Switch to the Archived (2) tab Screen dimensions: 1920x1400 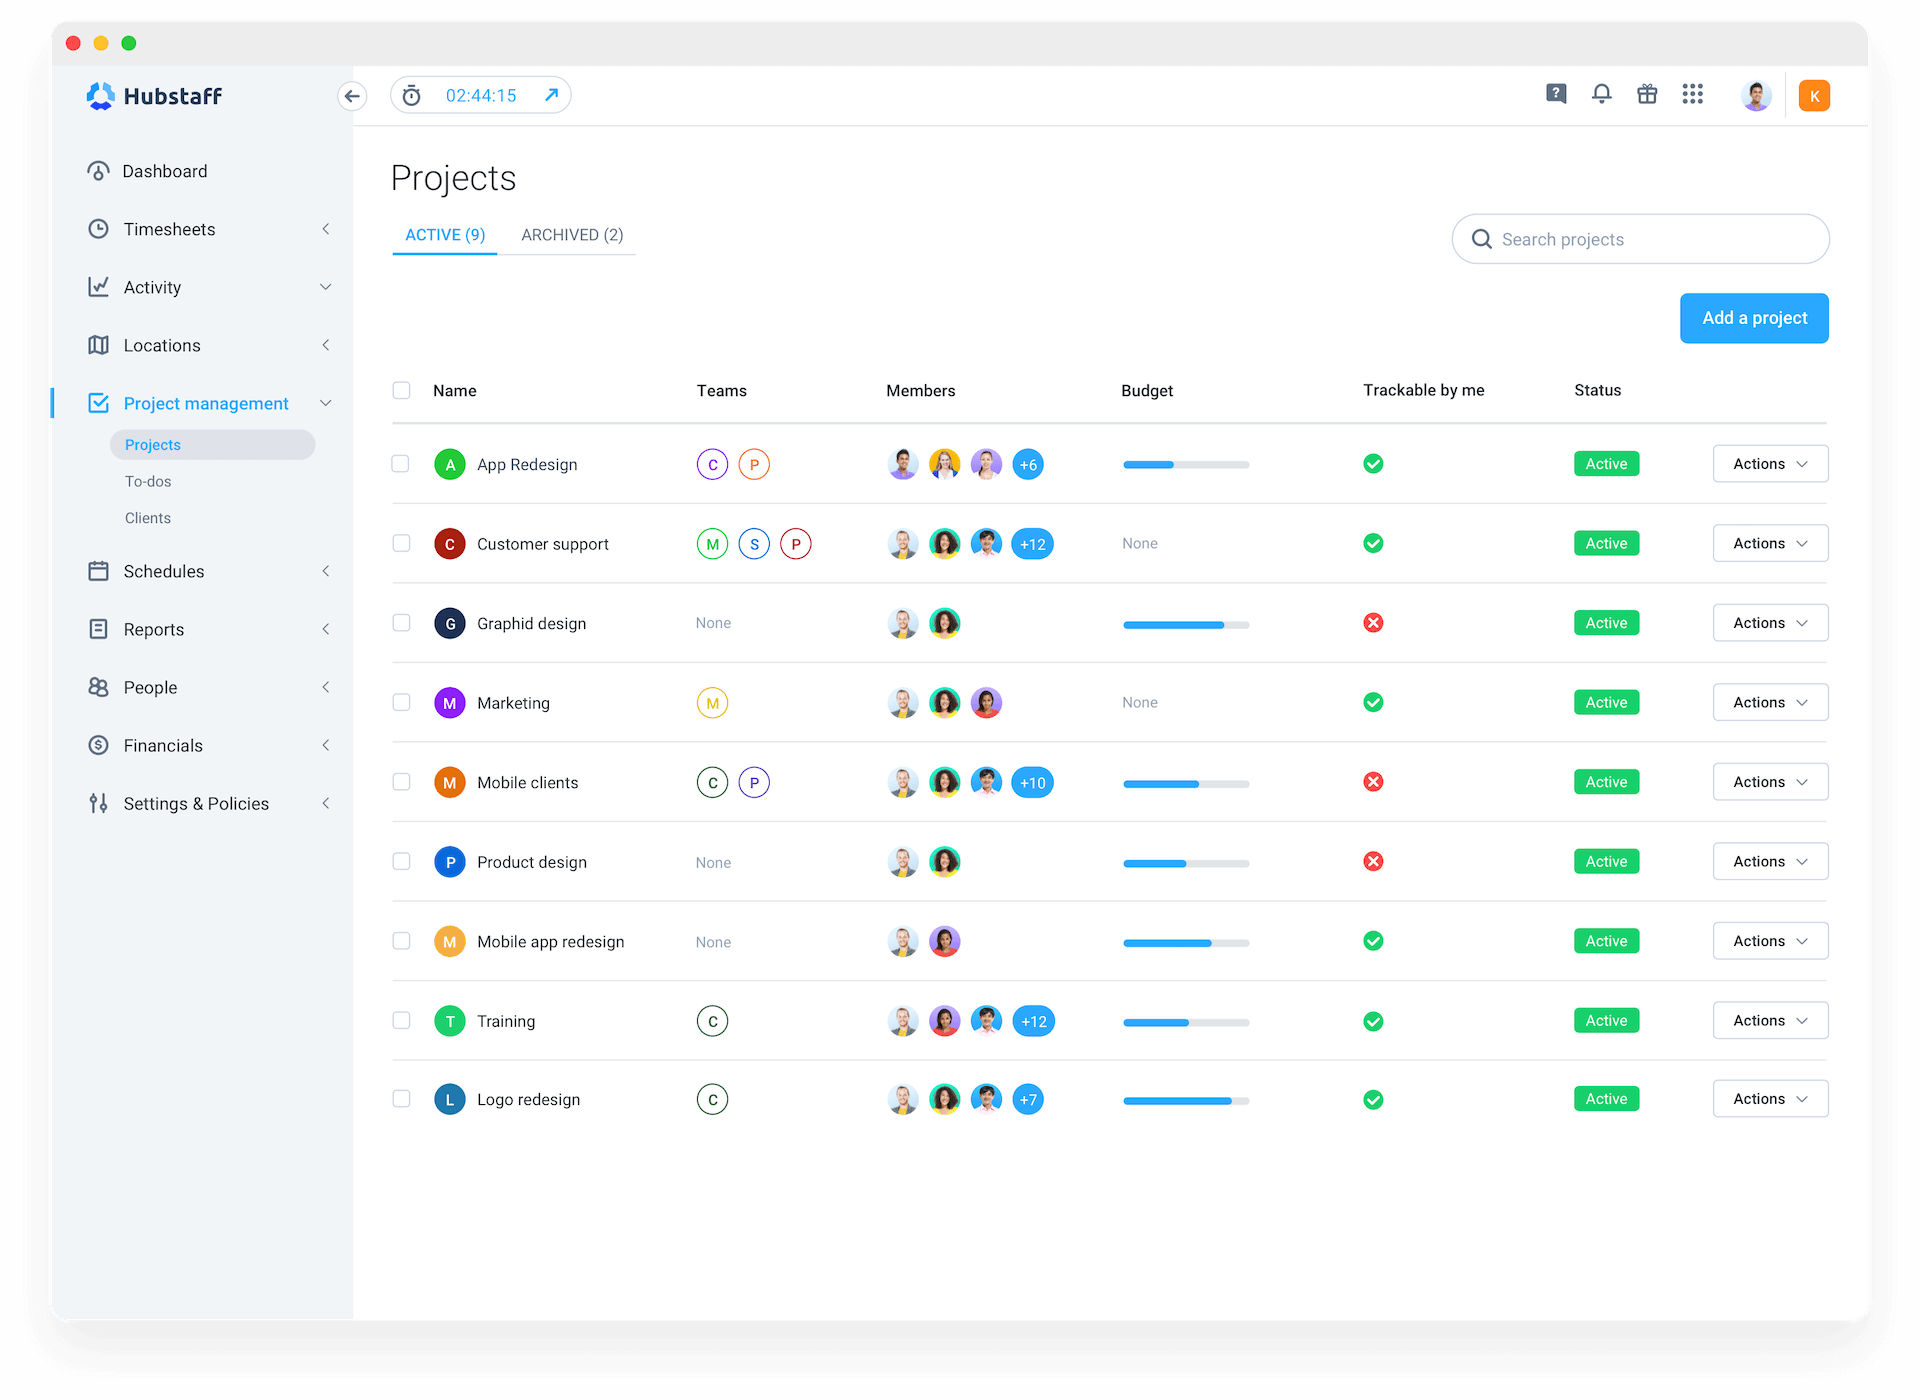point(572,235)
